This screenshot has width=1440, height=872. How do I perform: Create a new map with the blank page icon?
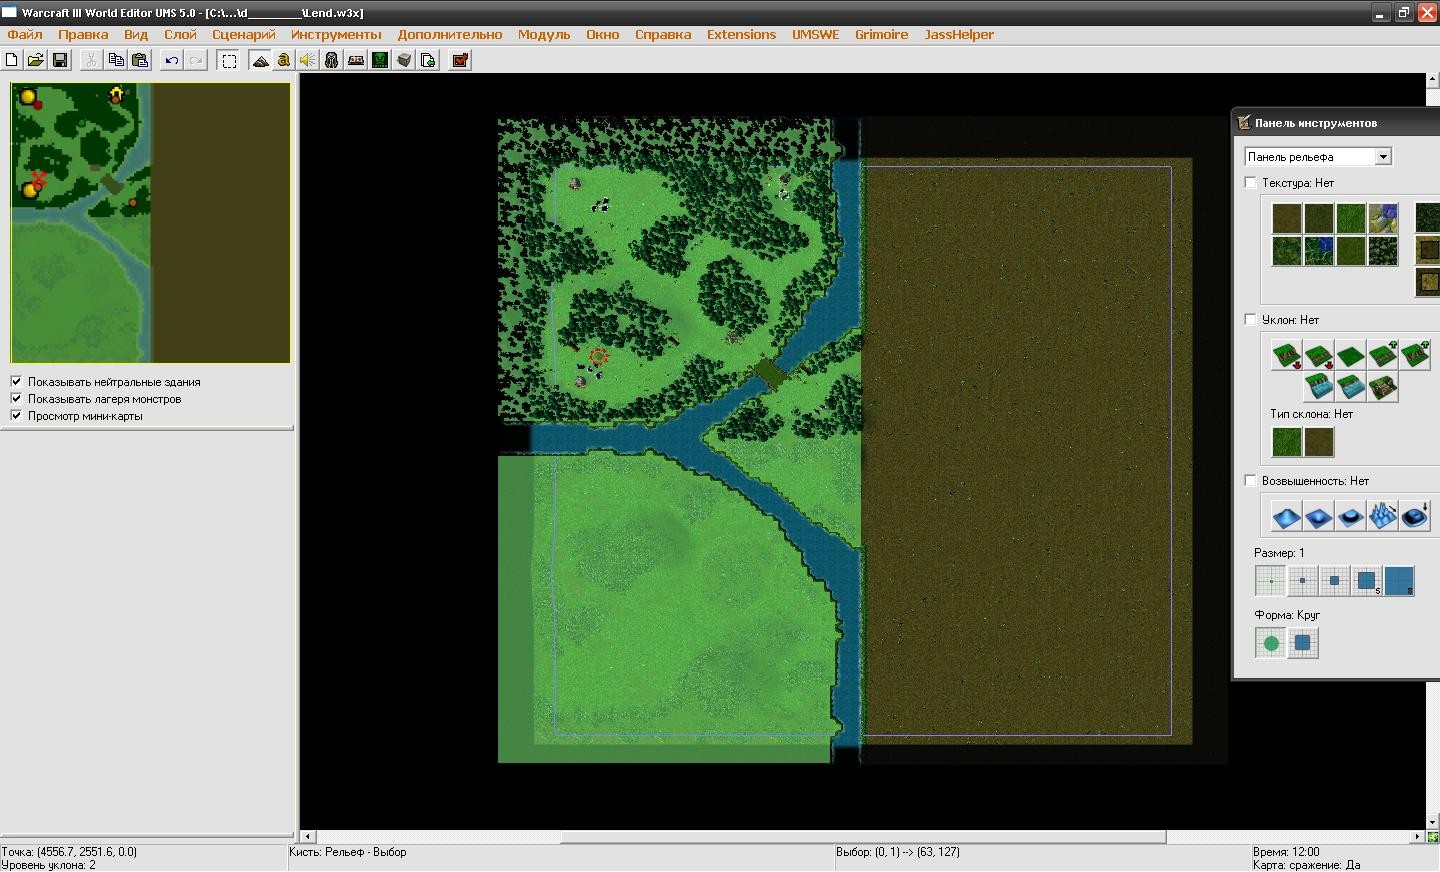(x=12, y=60)
